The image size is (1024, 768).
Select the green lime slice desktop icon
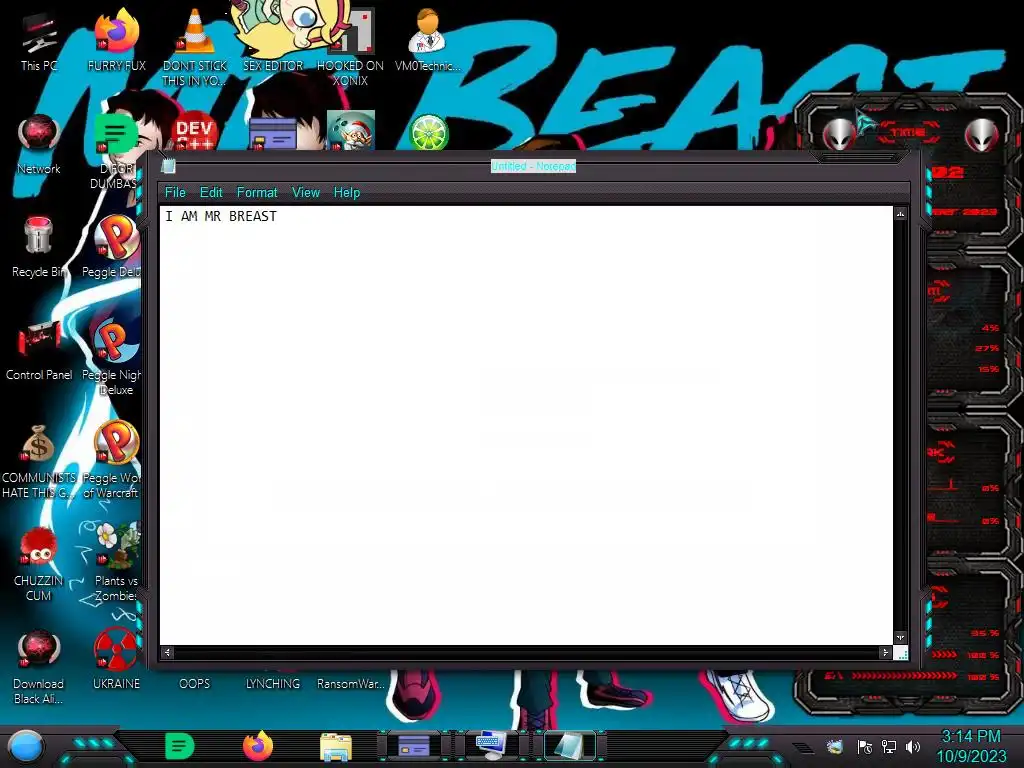[x=428, y=133]
